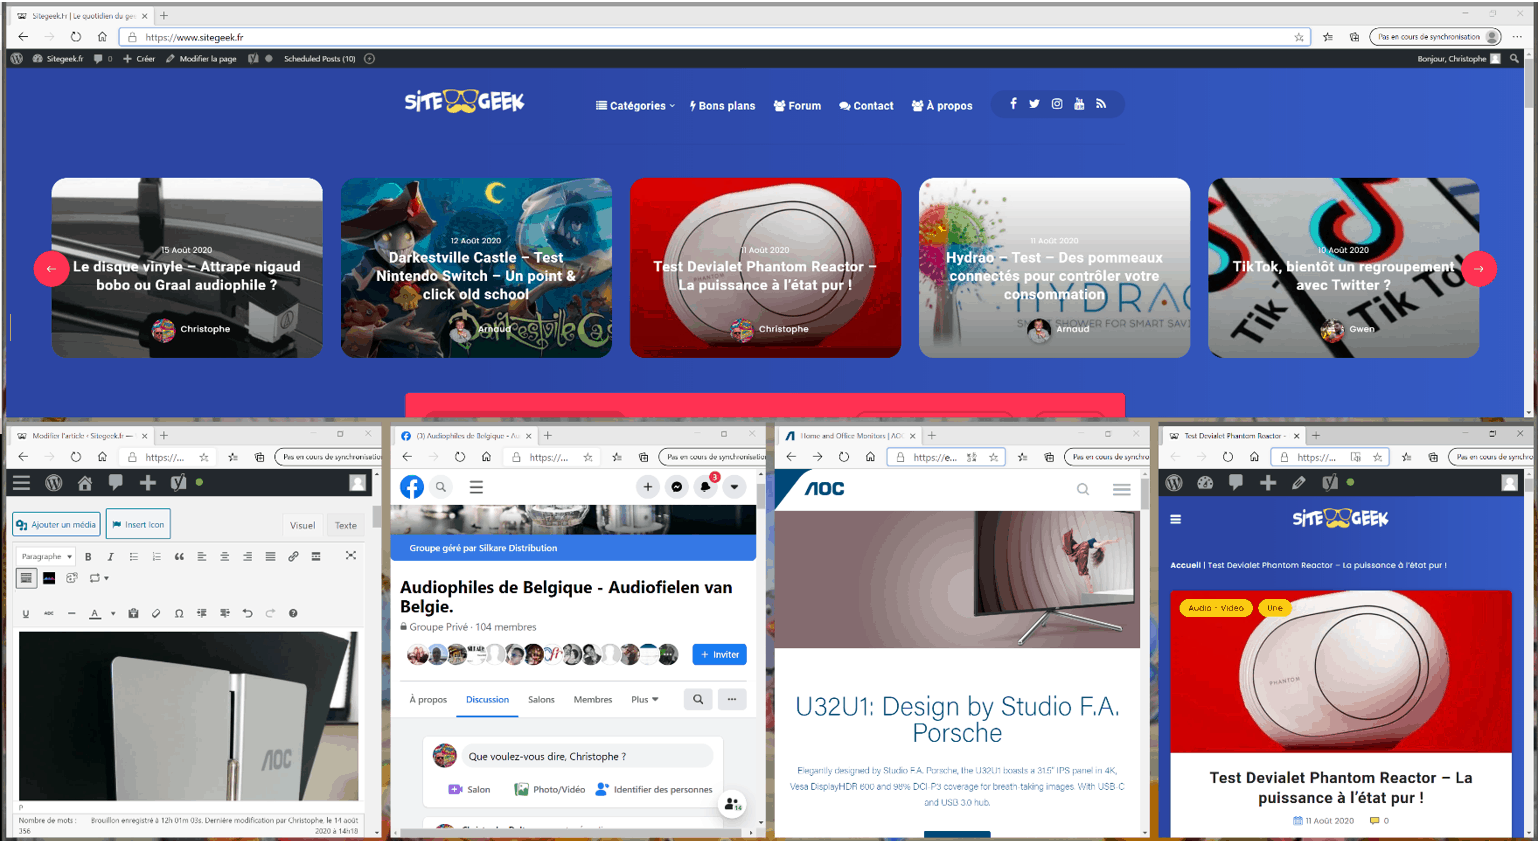This screenshot has width=1538, height=841.
Task: Click the Instagram icon in the Sitegeek header
Action: pyautogui.click(x=1057, y=104)
